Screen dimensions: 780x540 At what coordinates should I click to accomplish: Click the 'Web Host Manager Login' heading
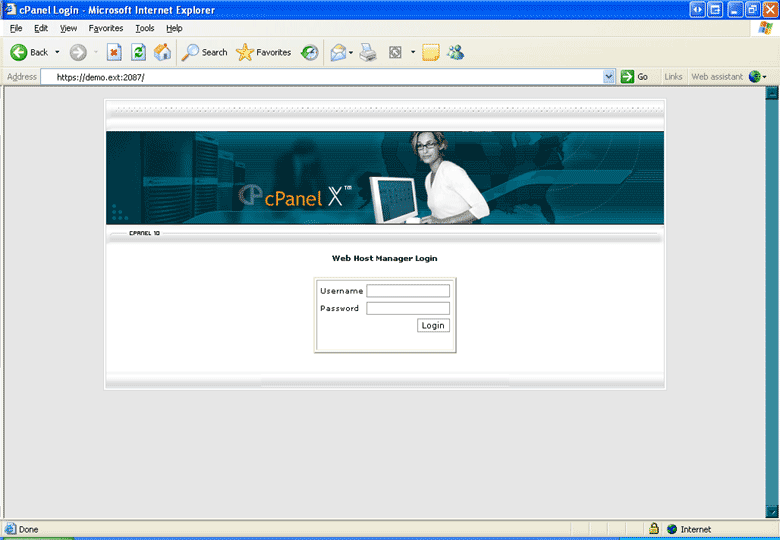click(x=385, y=258)
